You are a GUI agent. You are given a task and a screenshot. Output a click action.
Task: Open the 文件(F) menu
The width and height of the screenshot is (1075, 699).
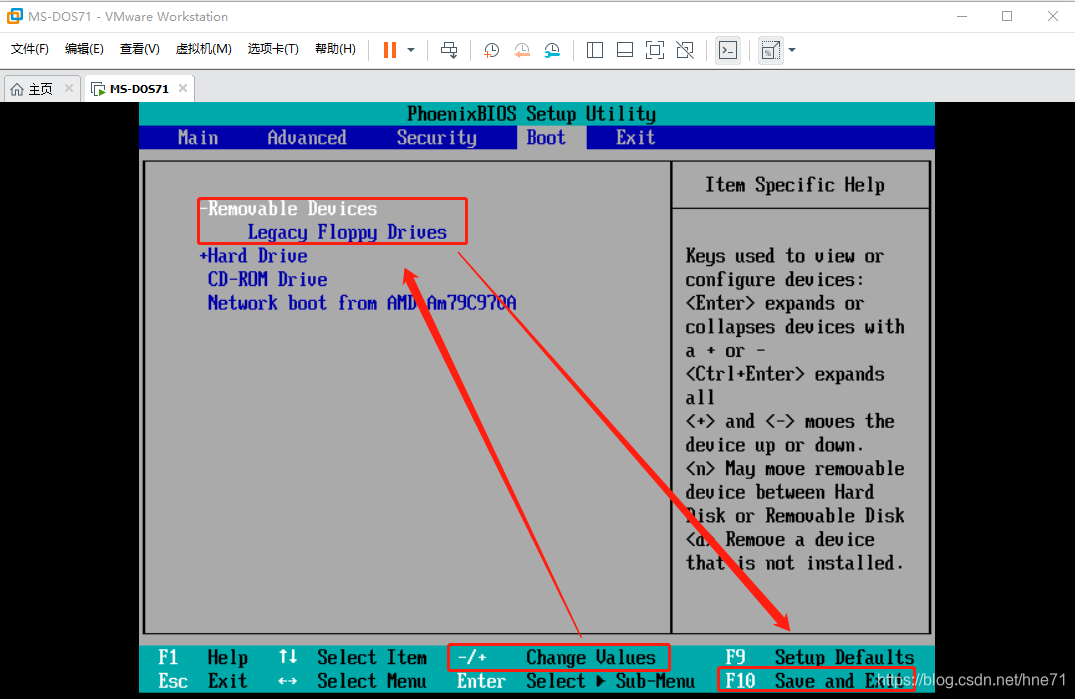tap(29, 49)
